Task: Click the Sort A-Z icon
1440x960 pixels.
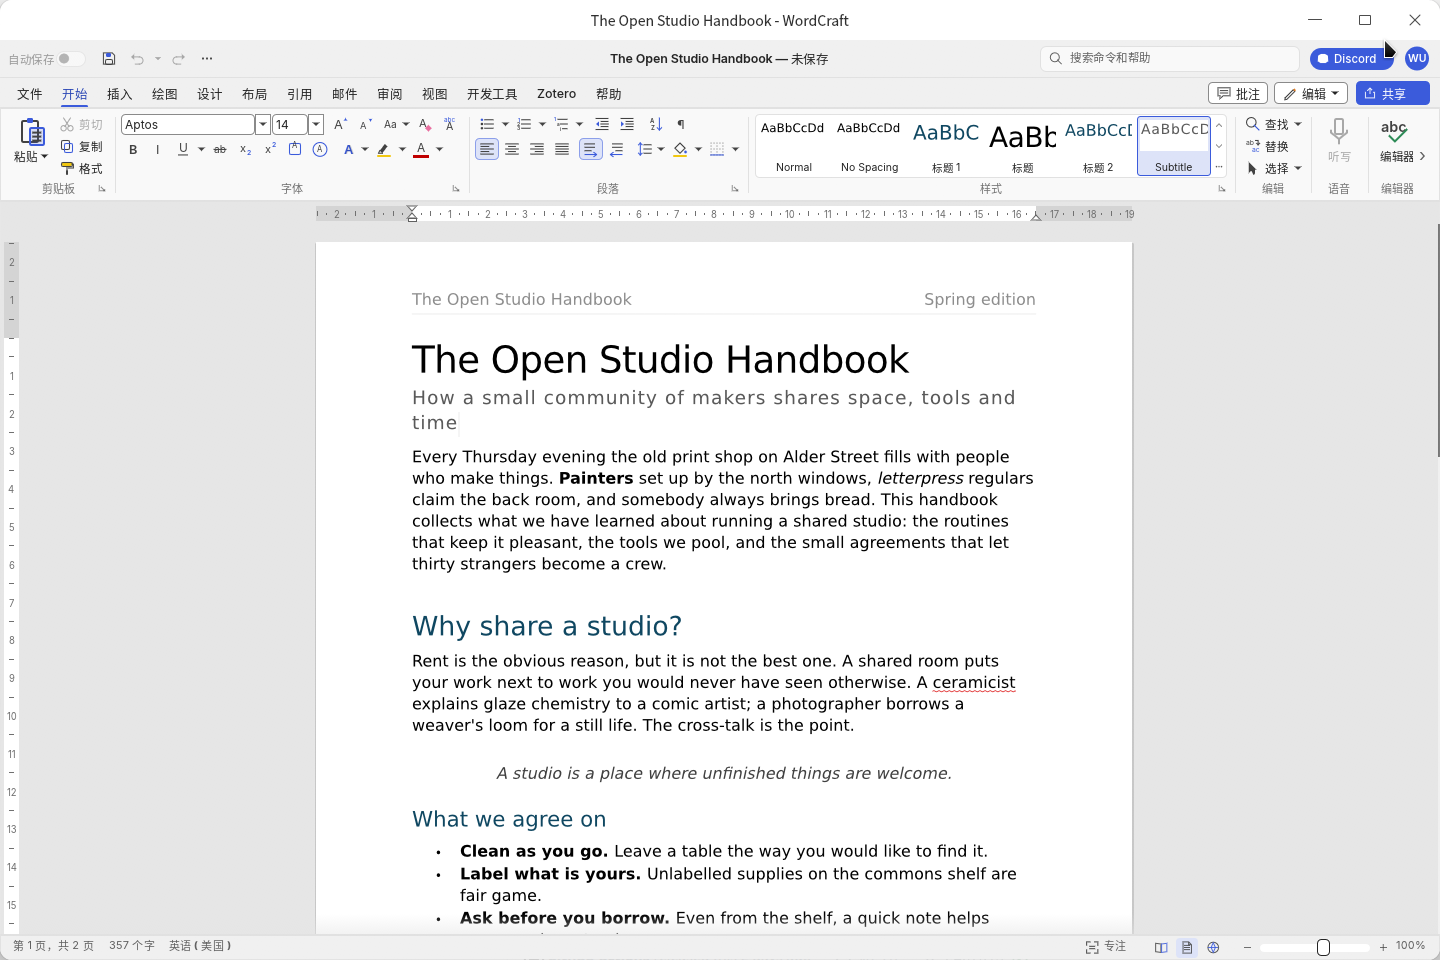Action: pyautogui.click(x=656, y=124)
